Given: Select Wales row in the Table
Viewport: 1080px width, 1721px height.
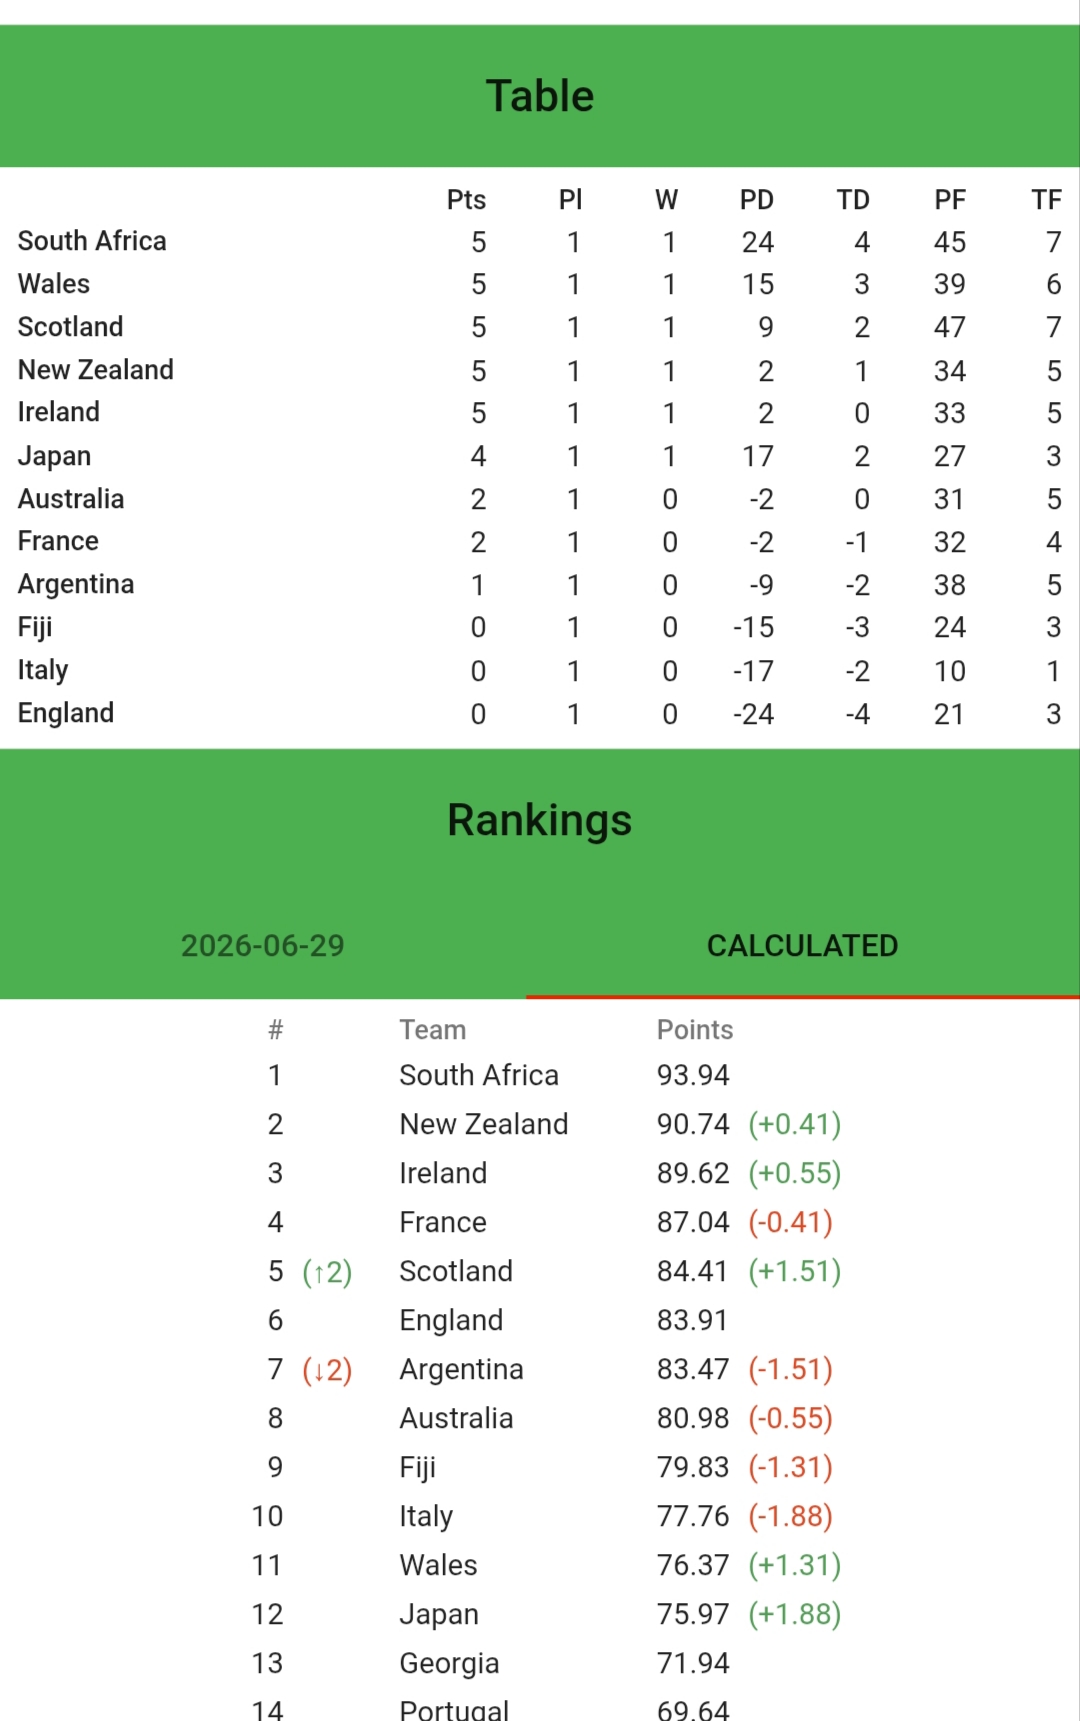Looking at the screenshot, I should 540,284.
